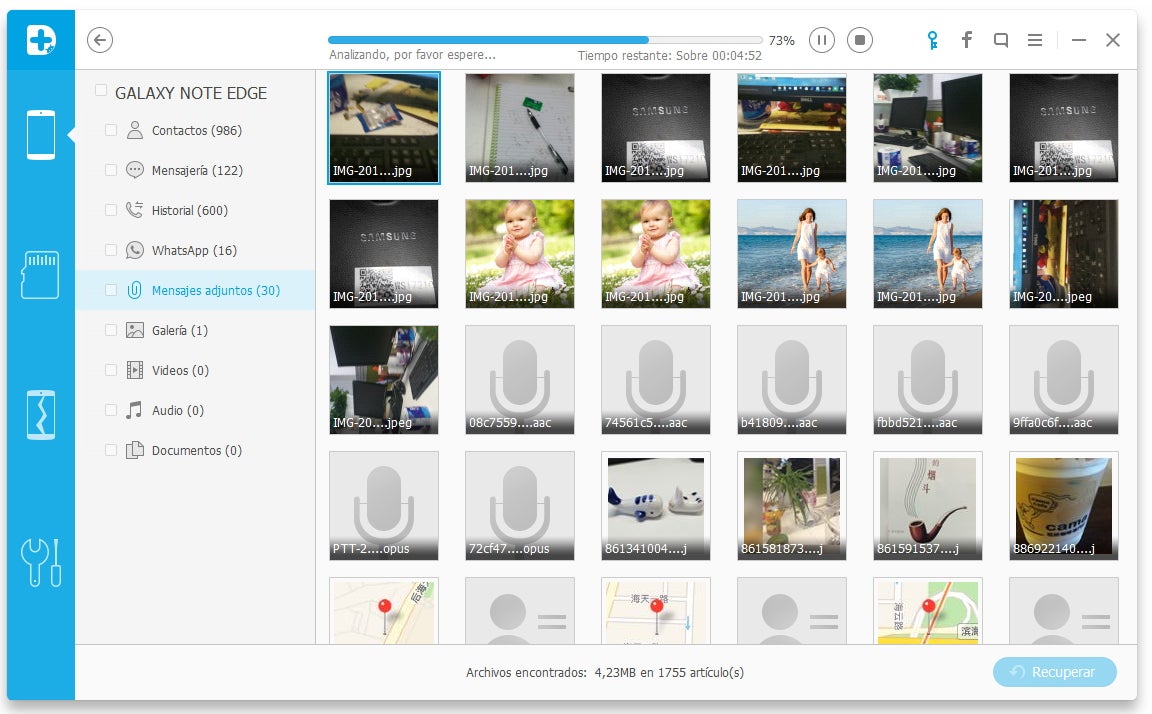
Task: Click the Recuperar button
Action: coord(1054,672)
